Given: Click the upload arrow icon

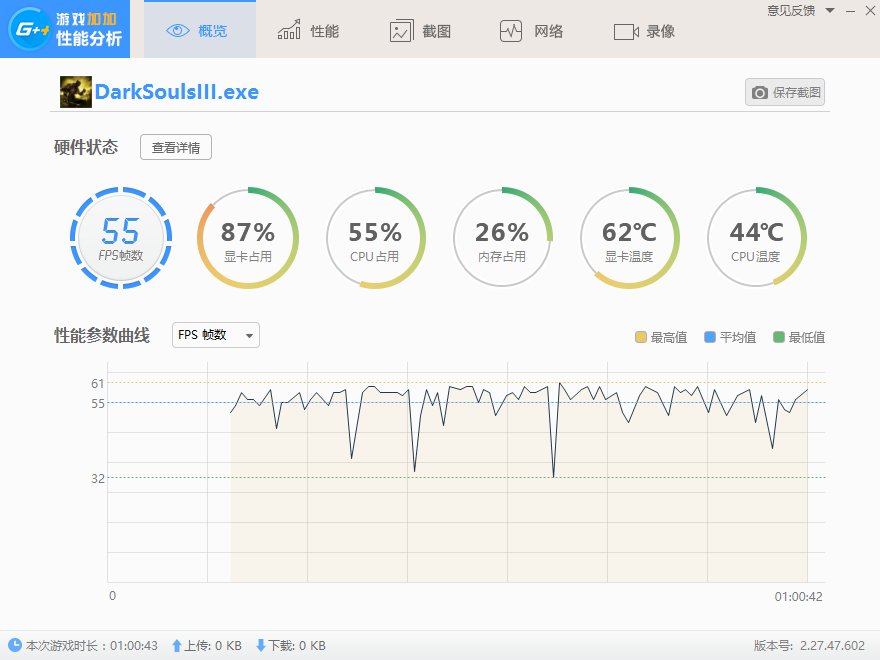Looking at the screenshot, I should pos(177,645).
